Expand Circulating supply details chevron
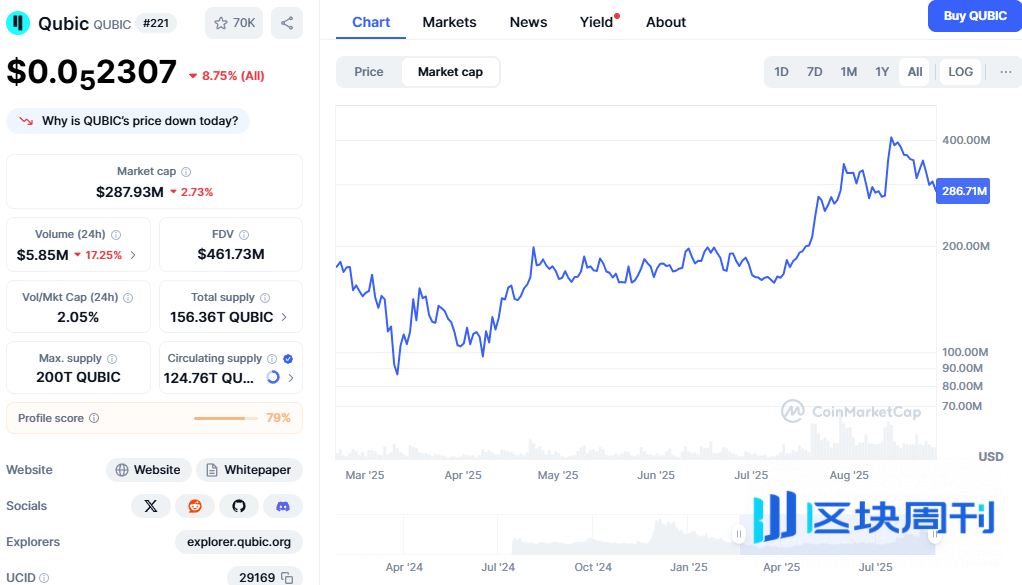The width and height of the screenshot is (1022, 585). (291, 378)
